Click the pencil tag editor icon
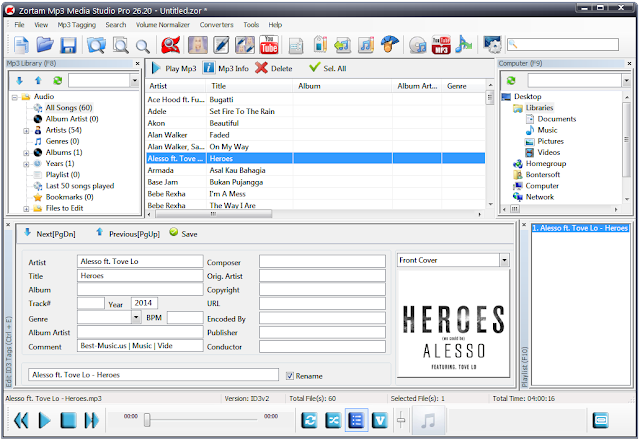640x440 pixels. [x=221, y=45]
